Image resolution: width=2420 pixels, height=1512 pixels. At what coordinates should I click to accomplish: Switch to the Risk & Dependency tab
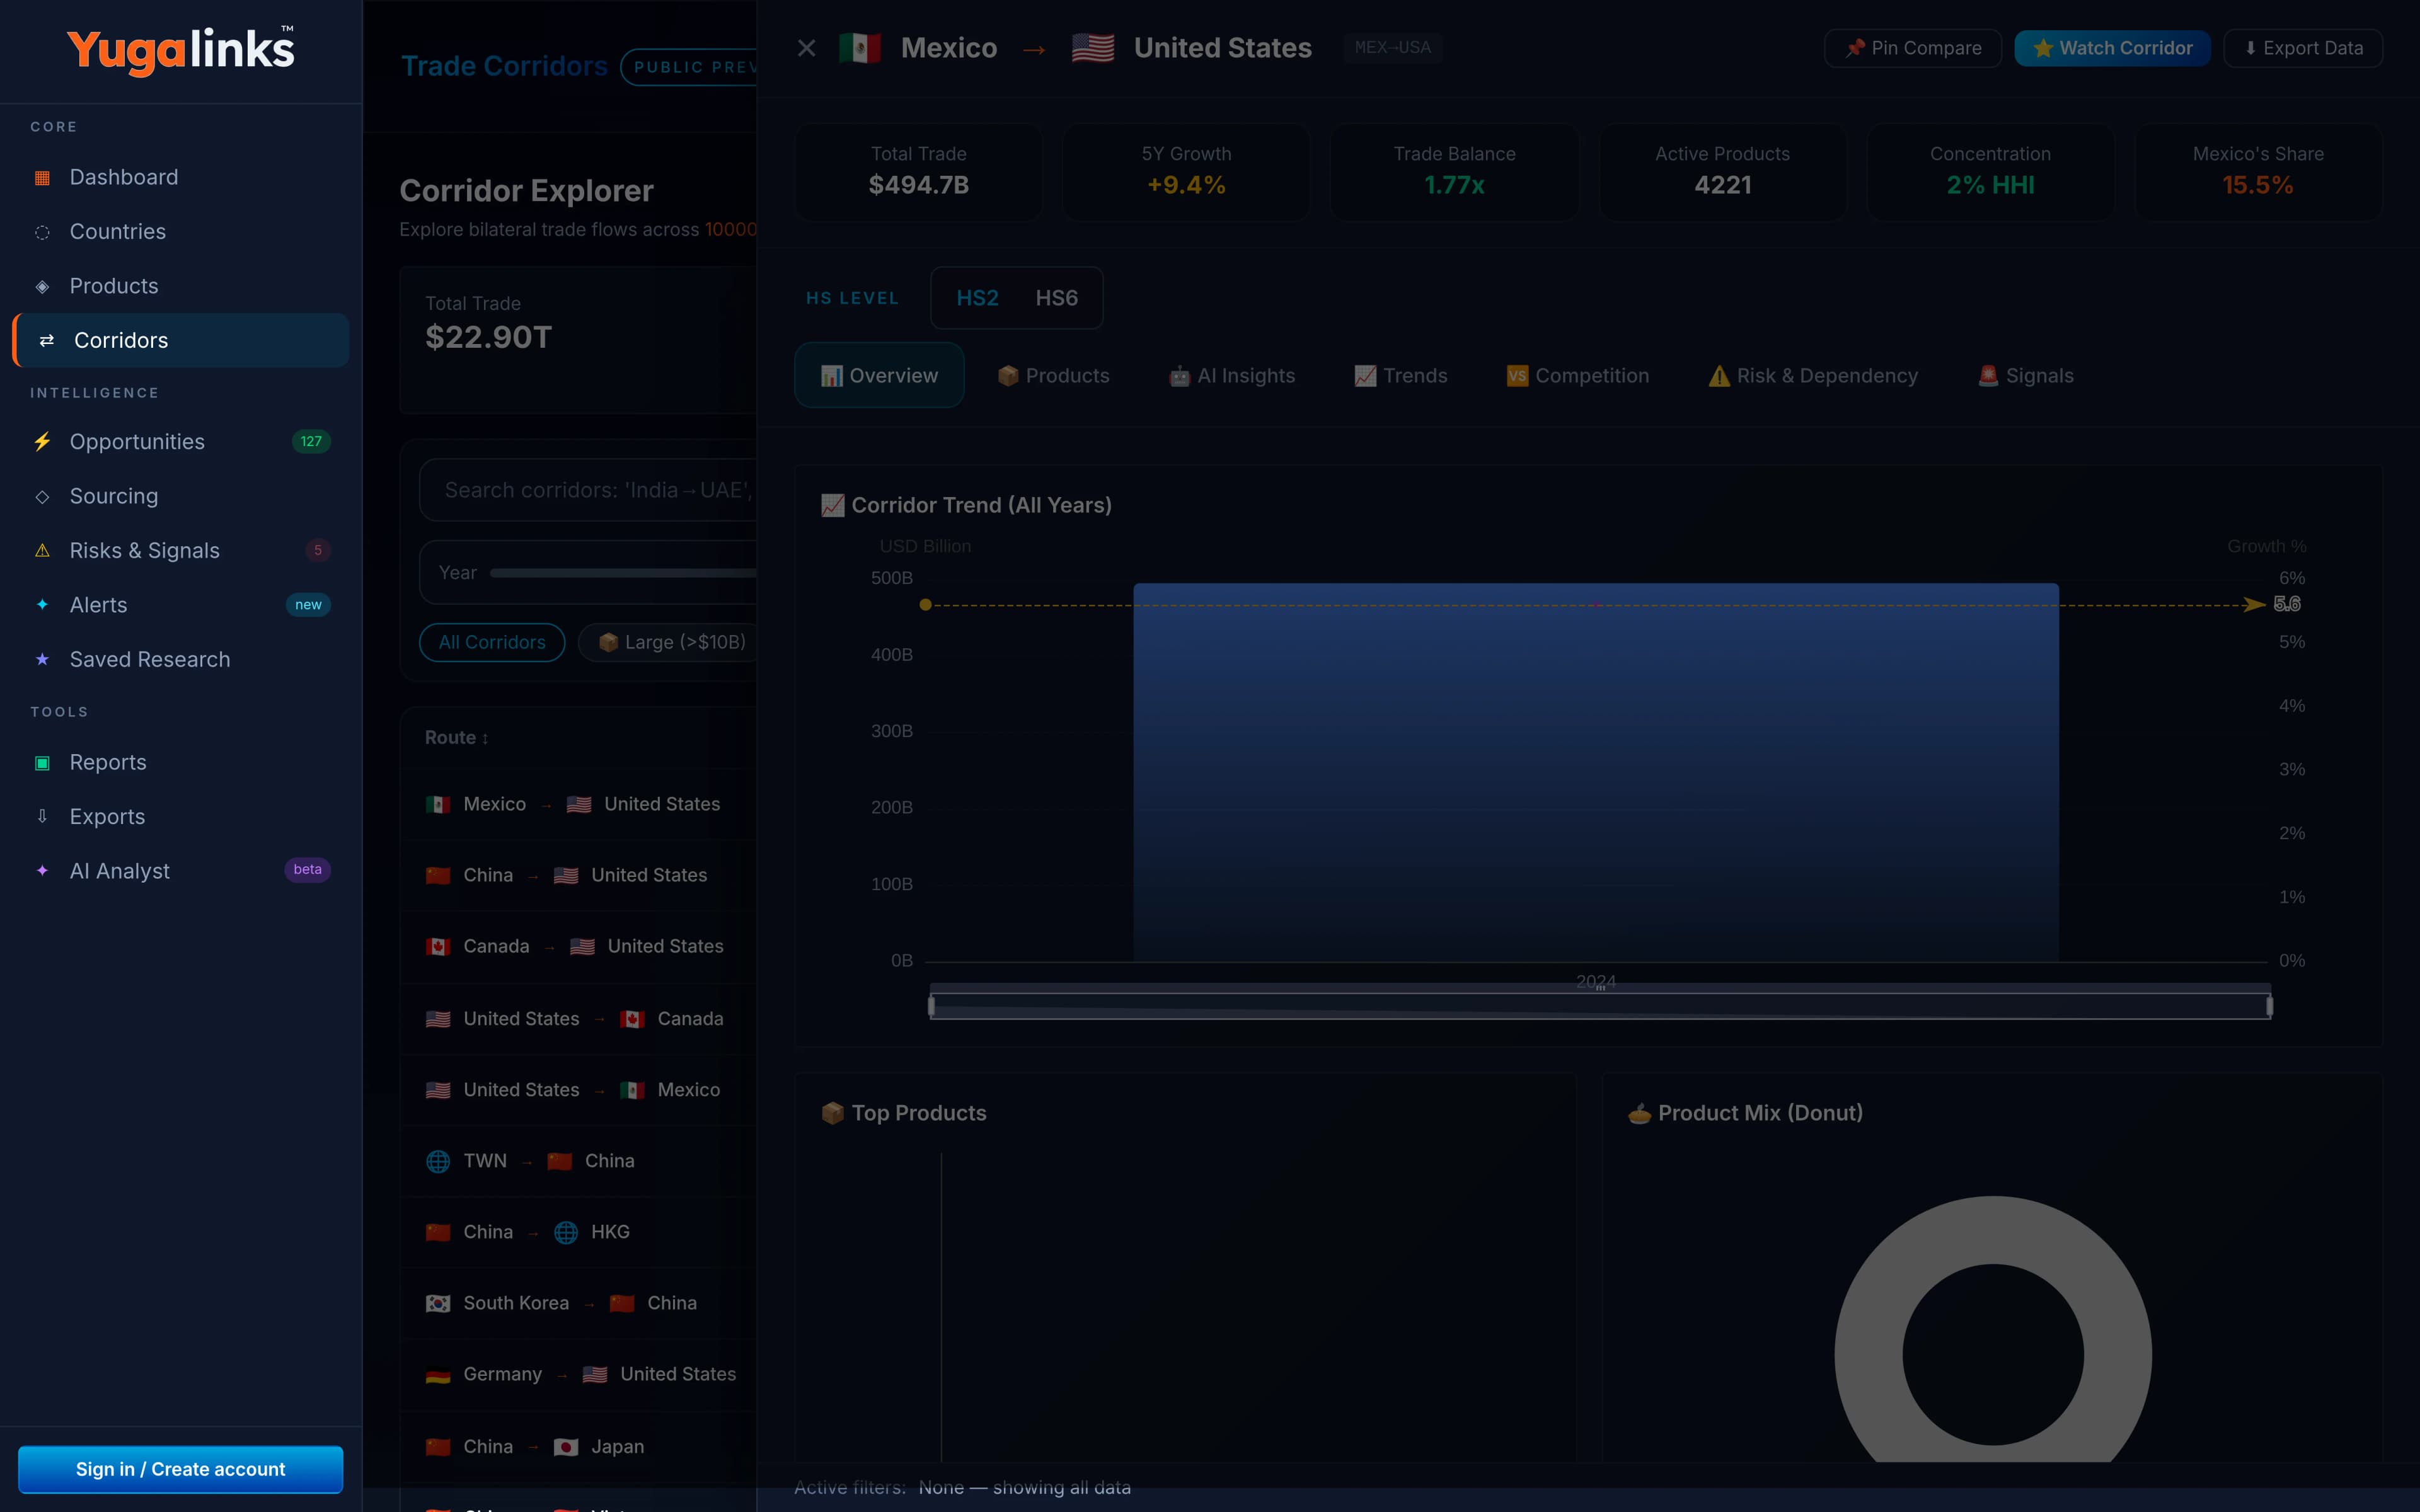click(1813, 376)
